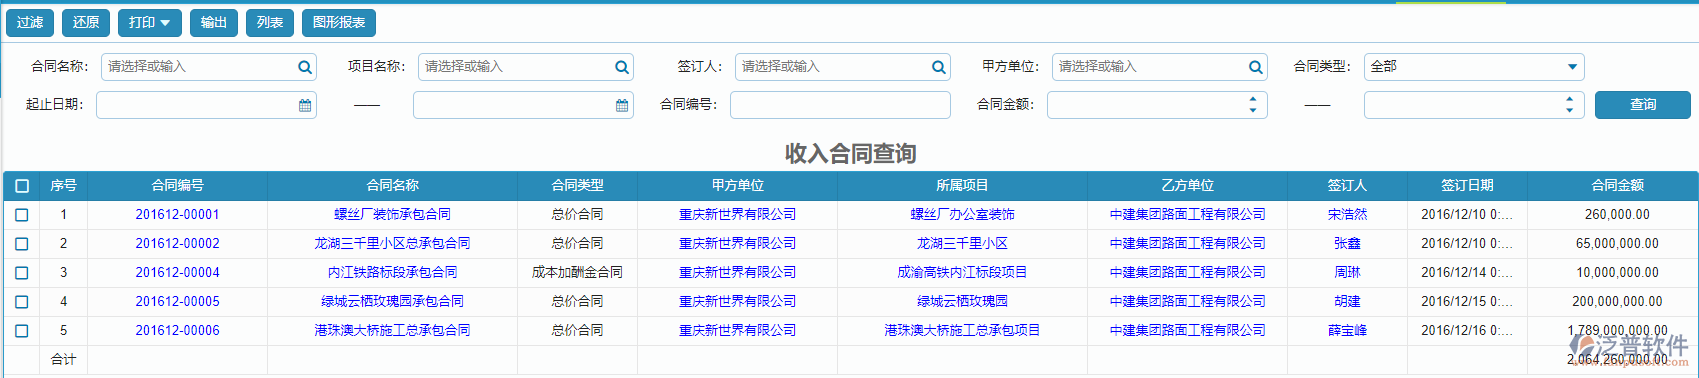1699x378 pixels.
Task: Open contract number 201612-00001
Action: 178,215
